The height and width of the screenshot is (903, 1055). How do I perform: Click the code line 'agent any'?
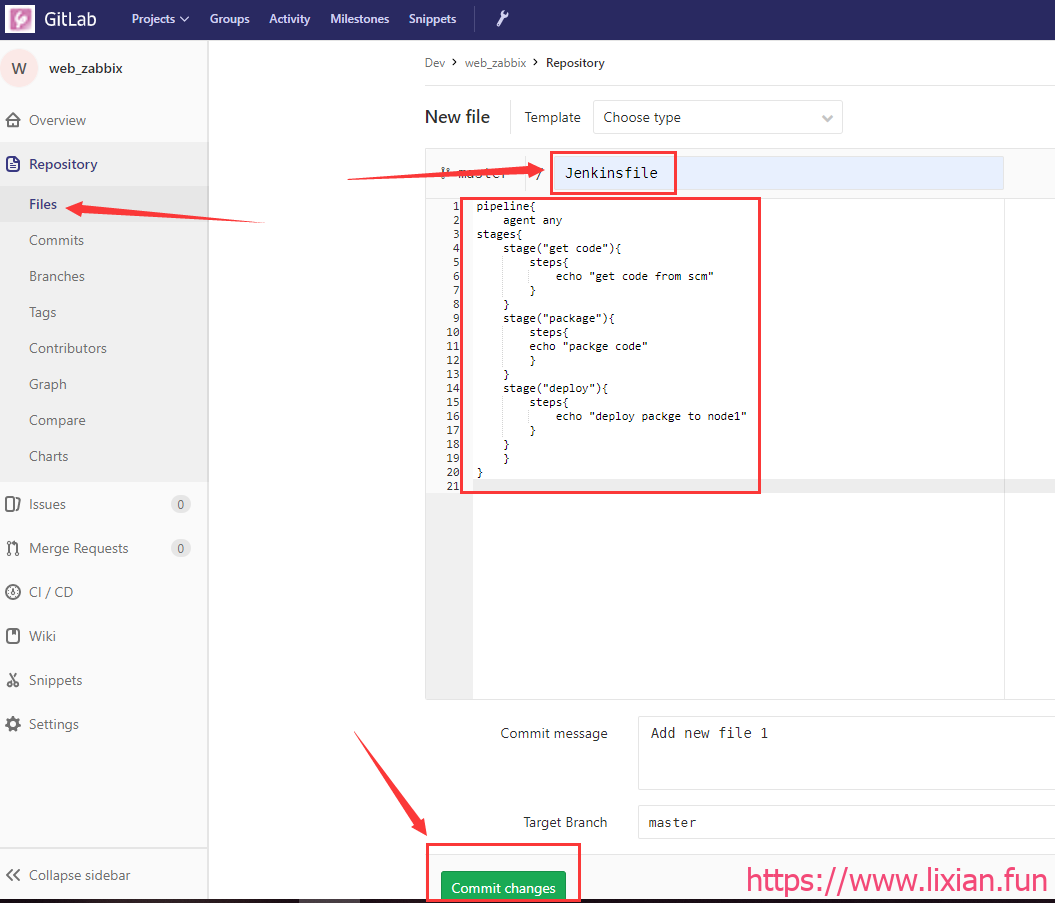tap(532, 220)
